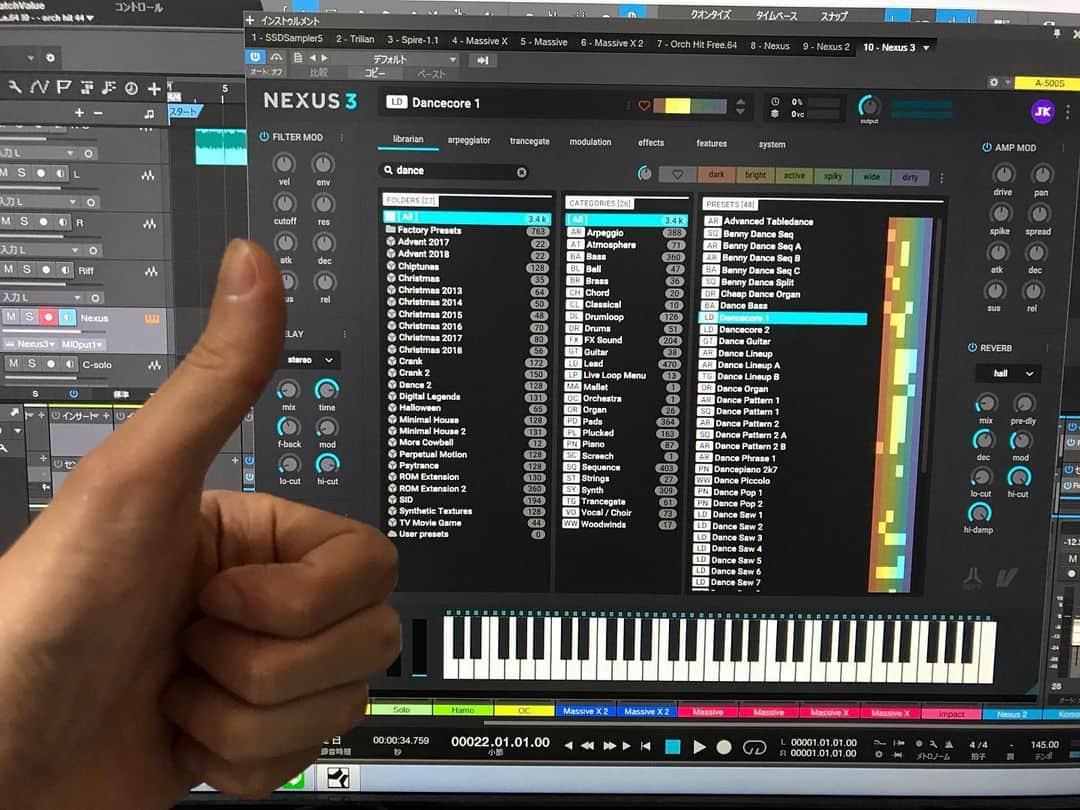Click the instrument window settings gear
The image size is (1080, 810).
point(993,82)
